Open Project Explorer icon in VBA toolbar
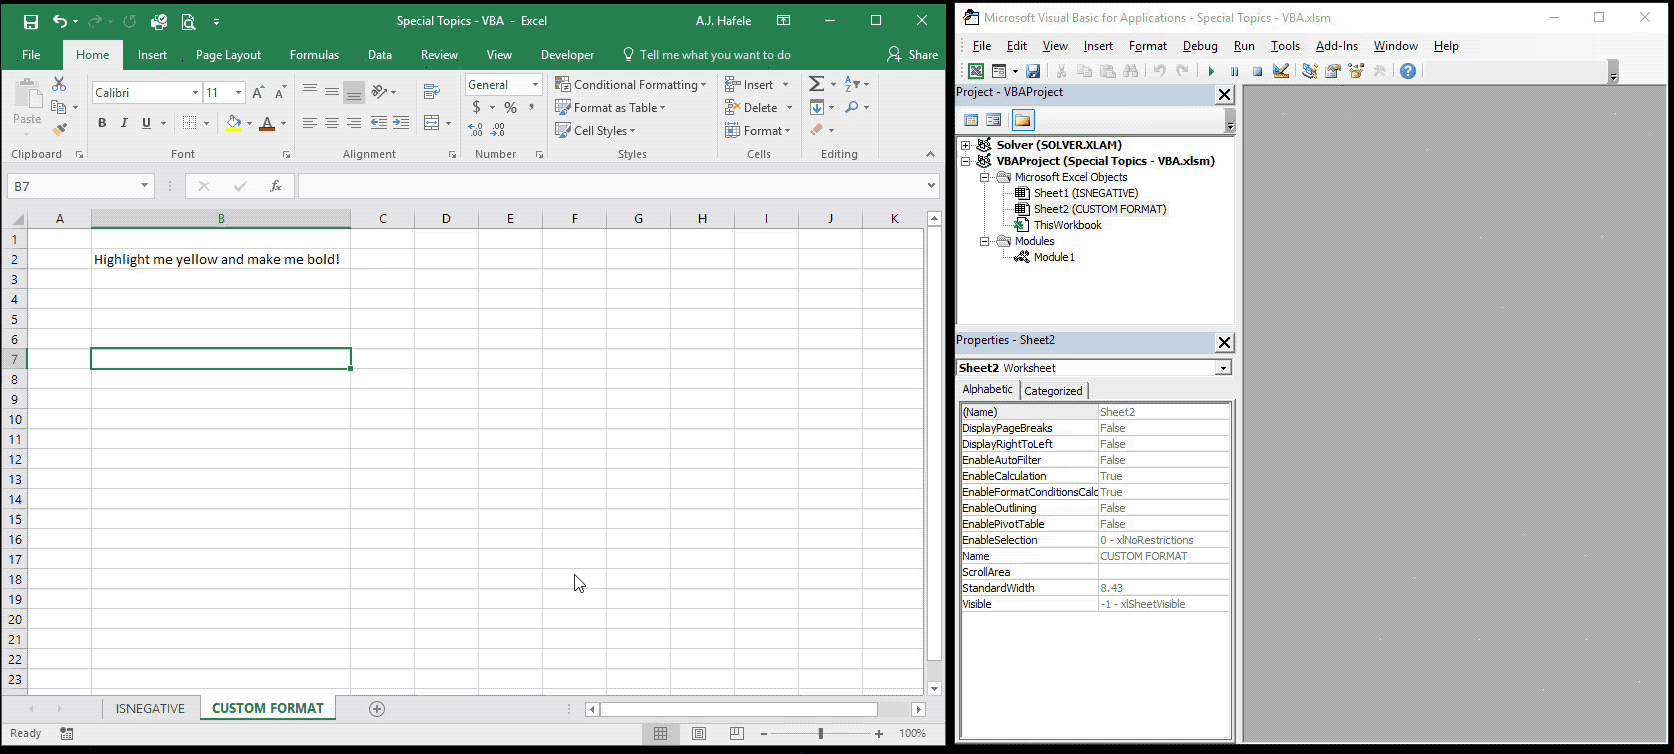The image size is (1674, 754). 1310,71
